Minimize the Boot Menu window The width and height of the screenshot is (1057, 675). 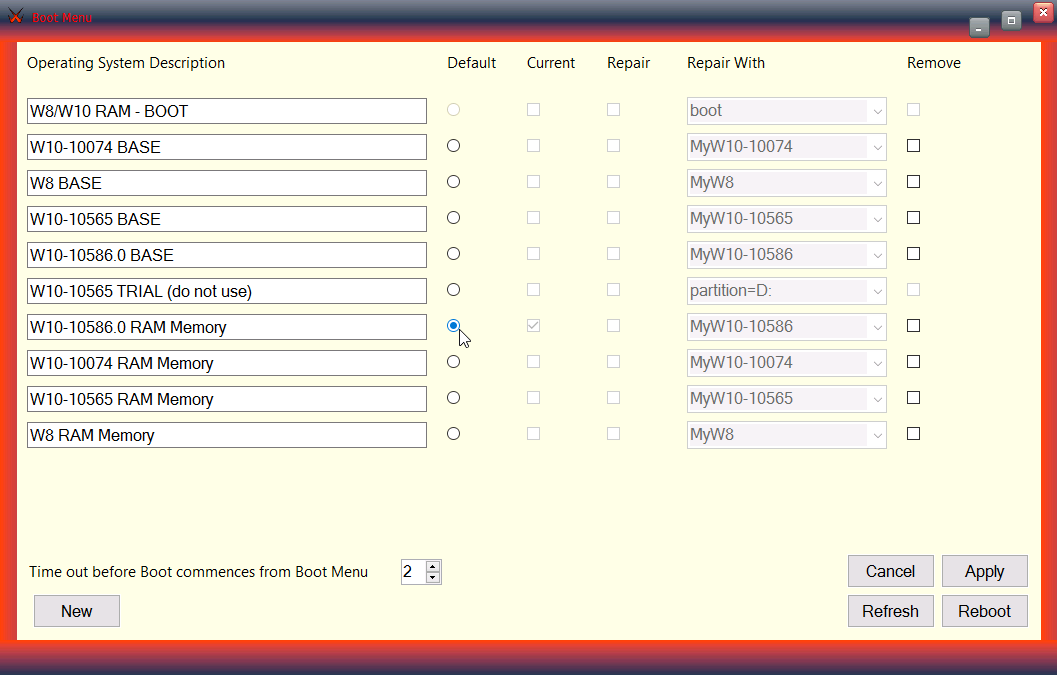point(979,28)
